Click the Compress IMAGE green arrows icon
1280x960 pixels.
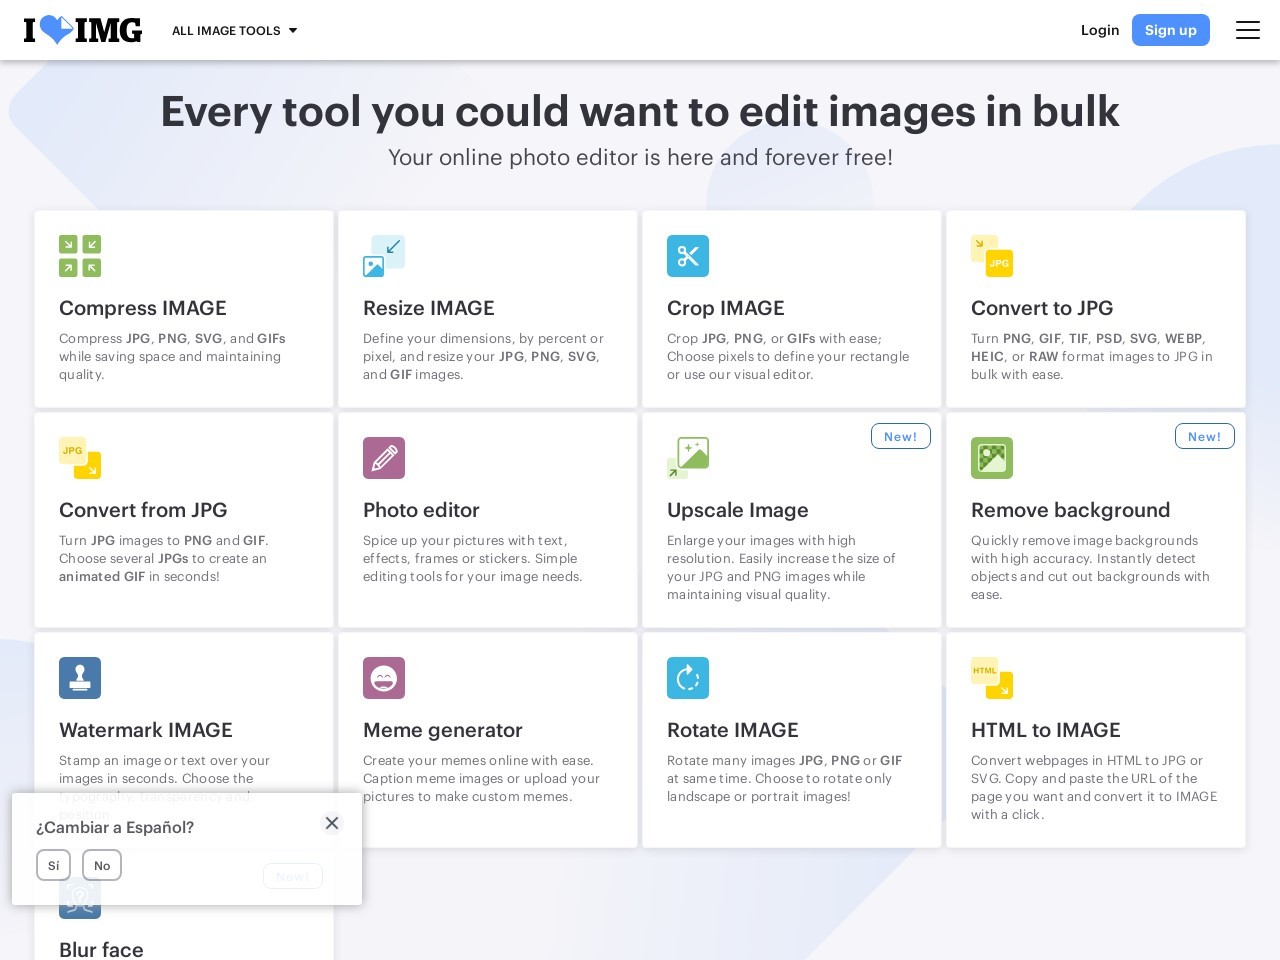[80, 256]
